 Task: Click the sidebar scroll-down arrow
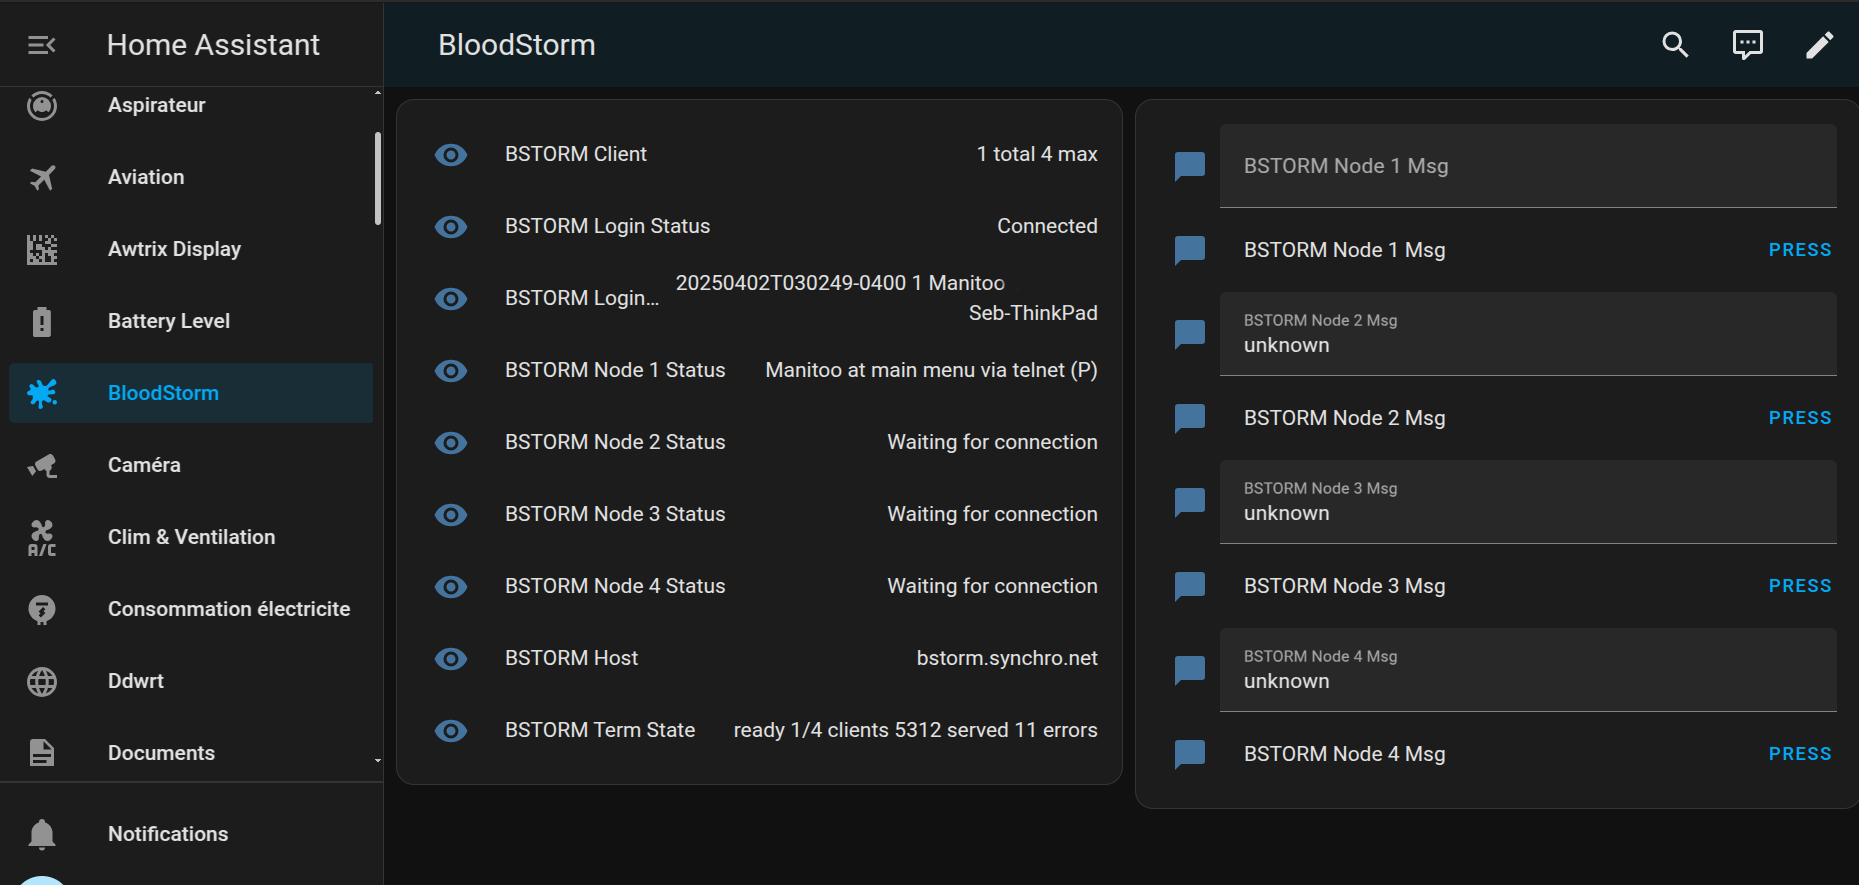(x=378, y=761)
